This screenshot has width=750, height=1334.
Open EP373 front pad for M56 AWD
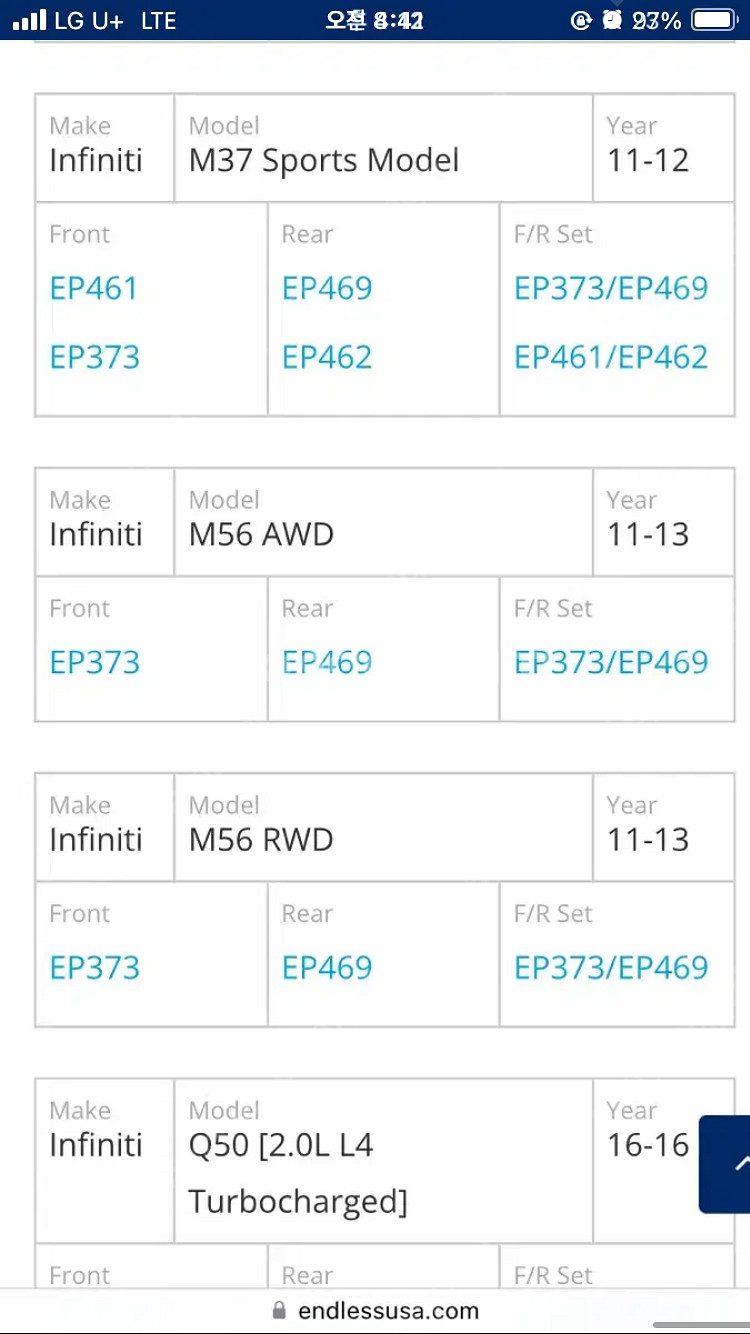click(x=95, y=662)
